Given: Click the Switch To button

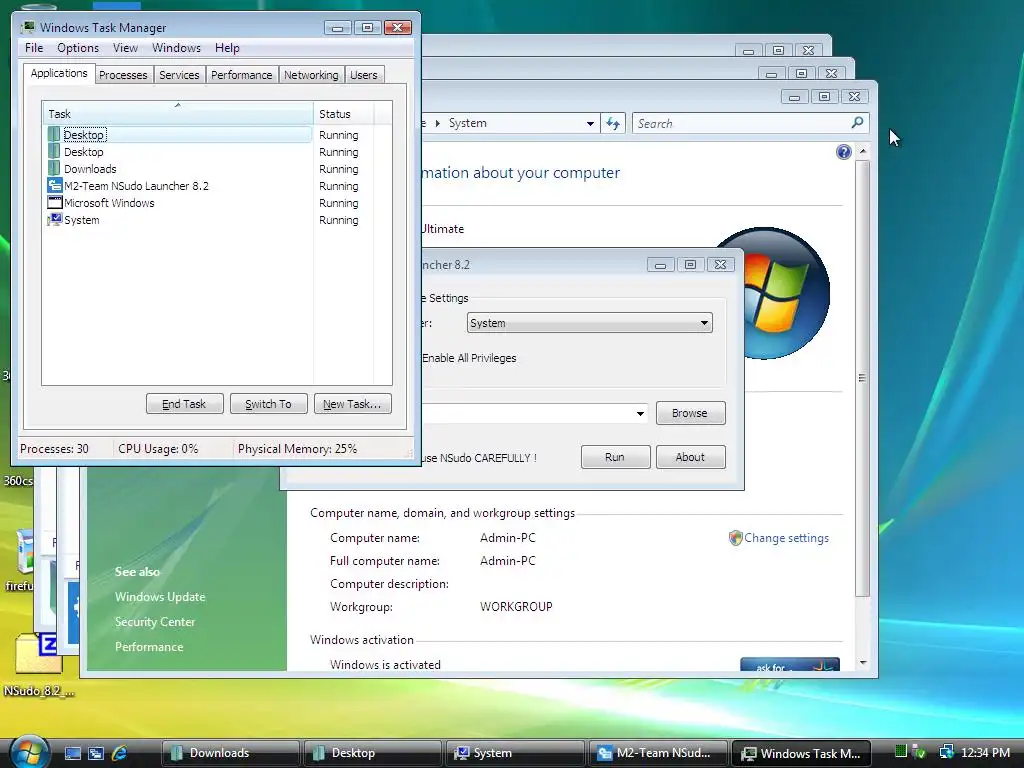Looking at the screenshot, I should 268,404.
